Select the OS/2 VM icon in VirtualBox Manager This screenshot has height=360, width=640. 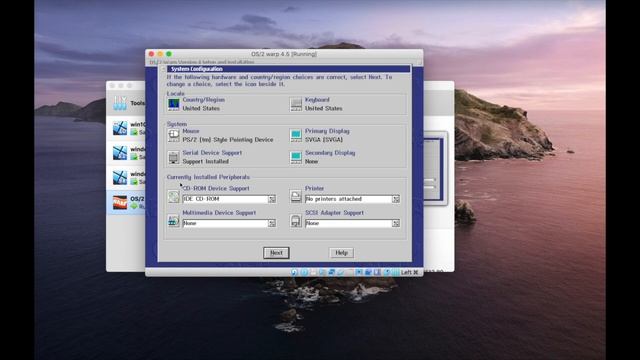pos(120,202)
